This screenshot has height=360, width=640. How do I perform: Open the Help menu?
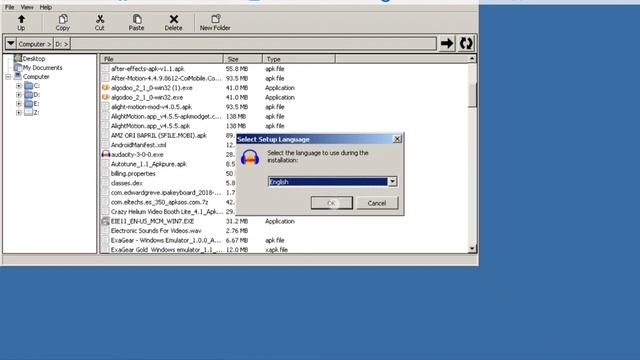click(45, 7)
